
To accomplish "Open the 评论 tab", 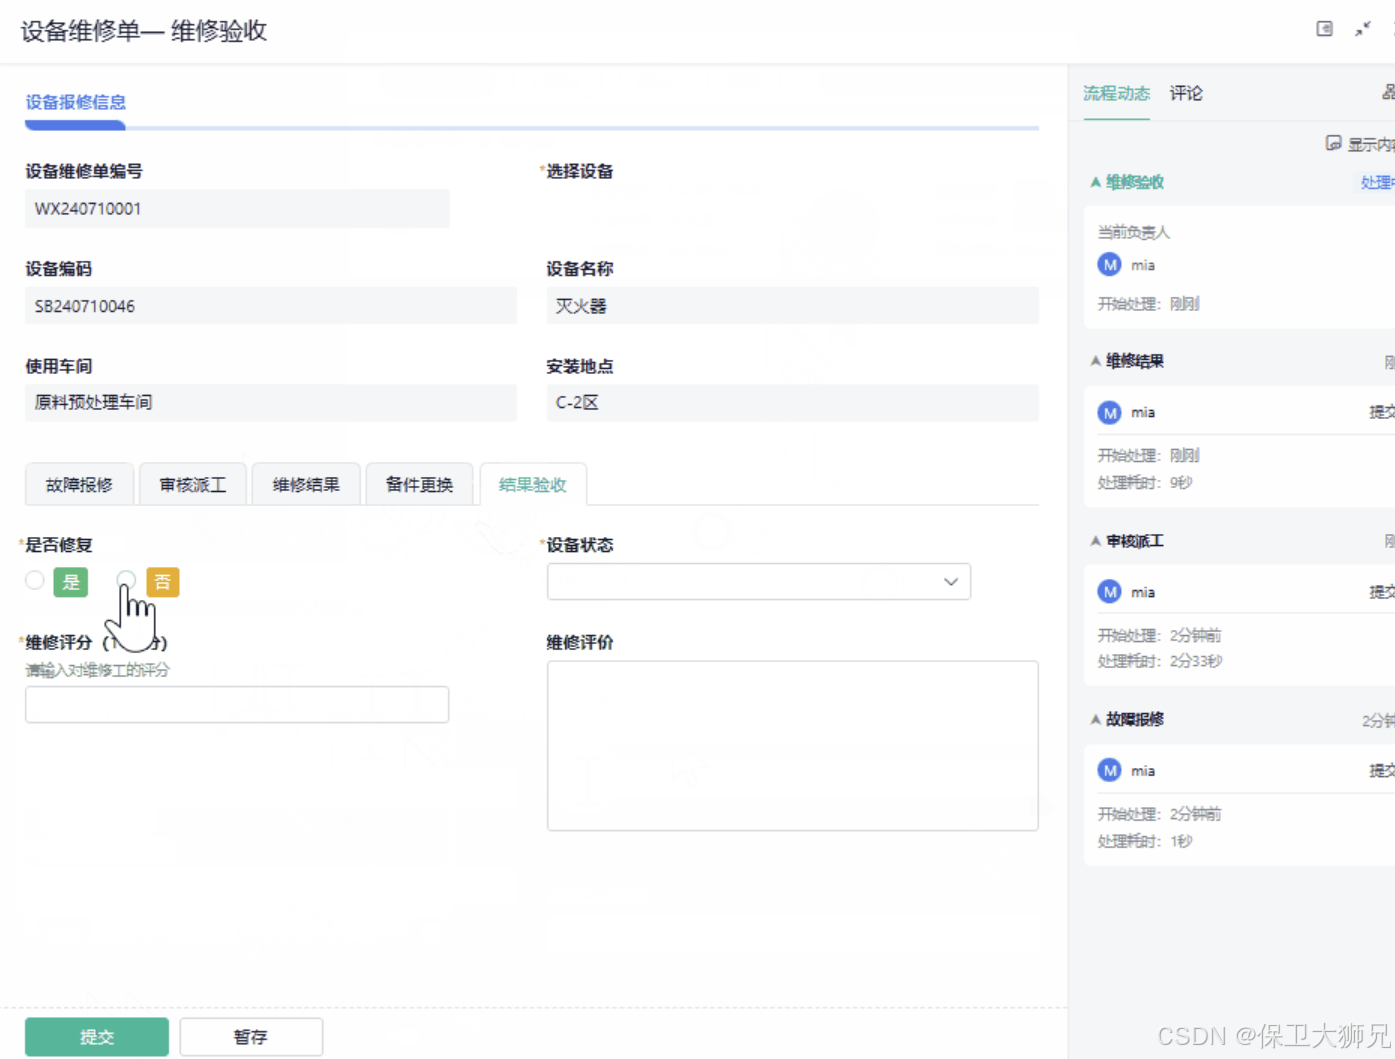I will click(1187, 93).
